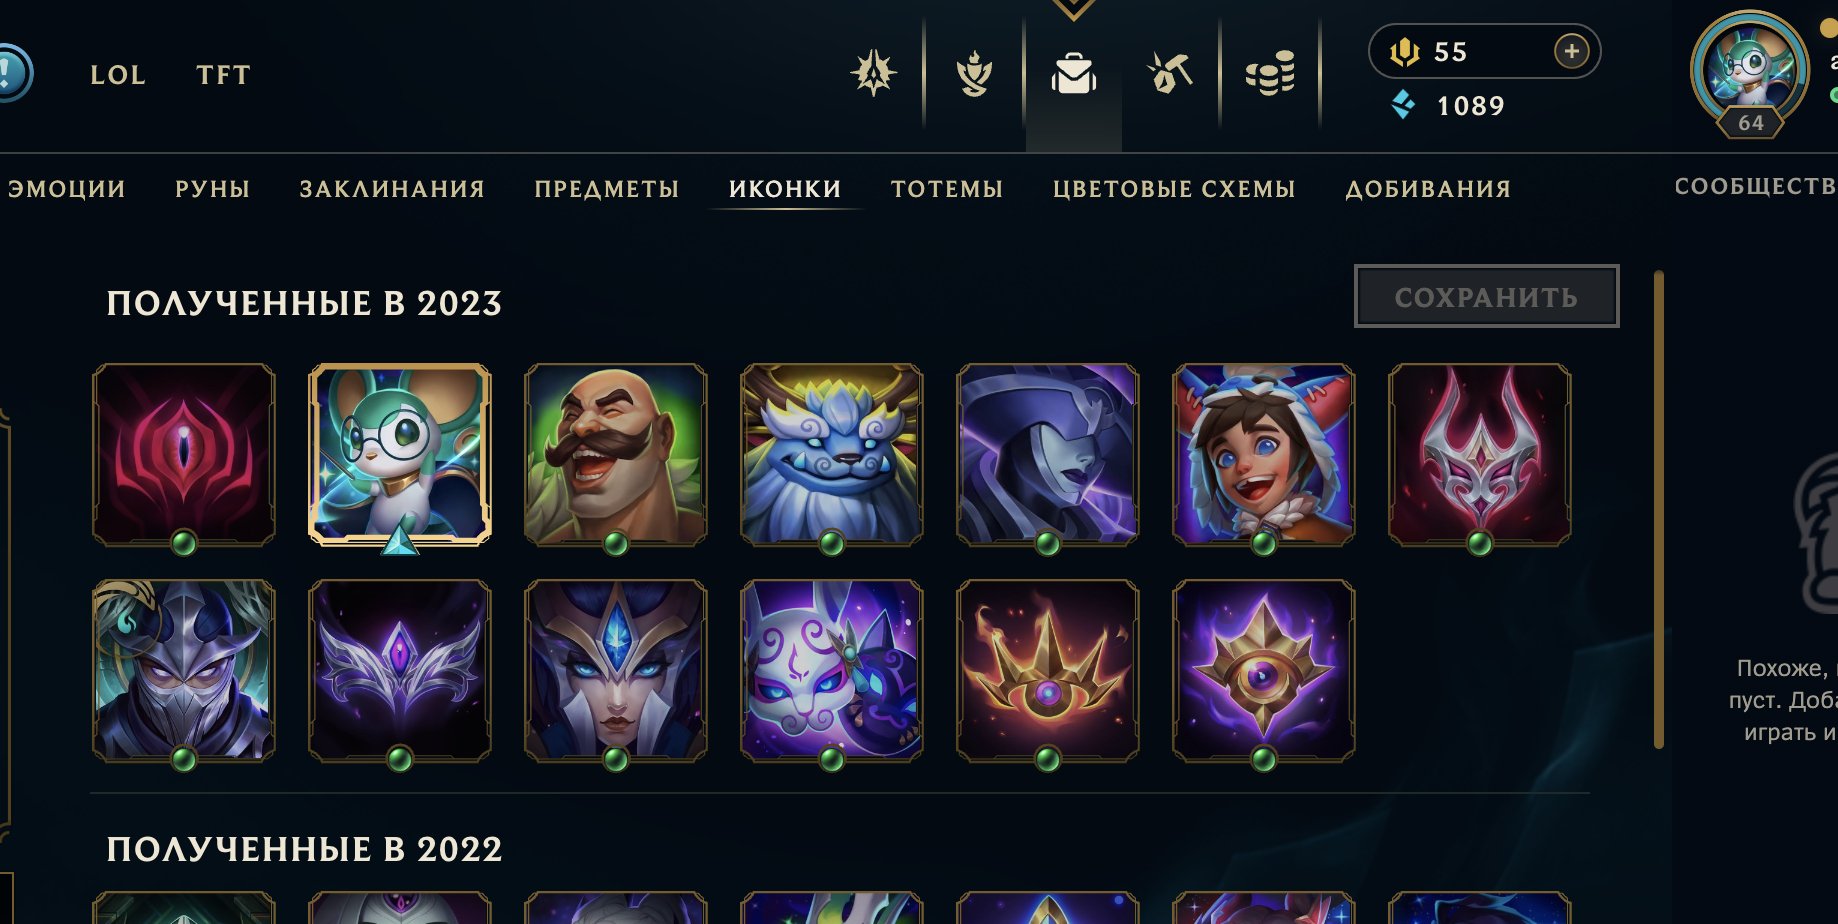
Task: Switch to the Эмоции tab
Action: 66,189
